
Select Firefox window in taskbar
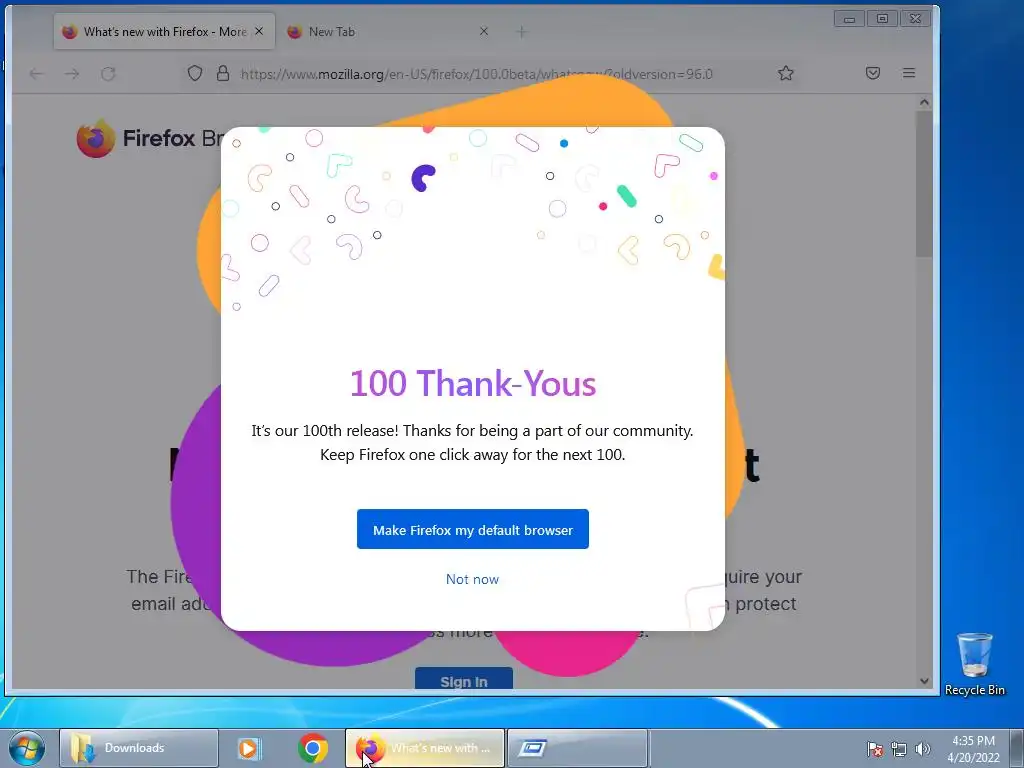(424, 748)
